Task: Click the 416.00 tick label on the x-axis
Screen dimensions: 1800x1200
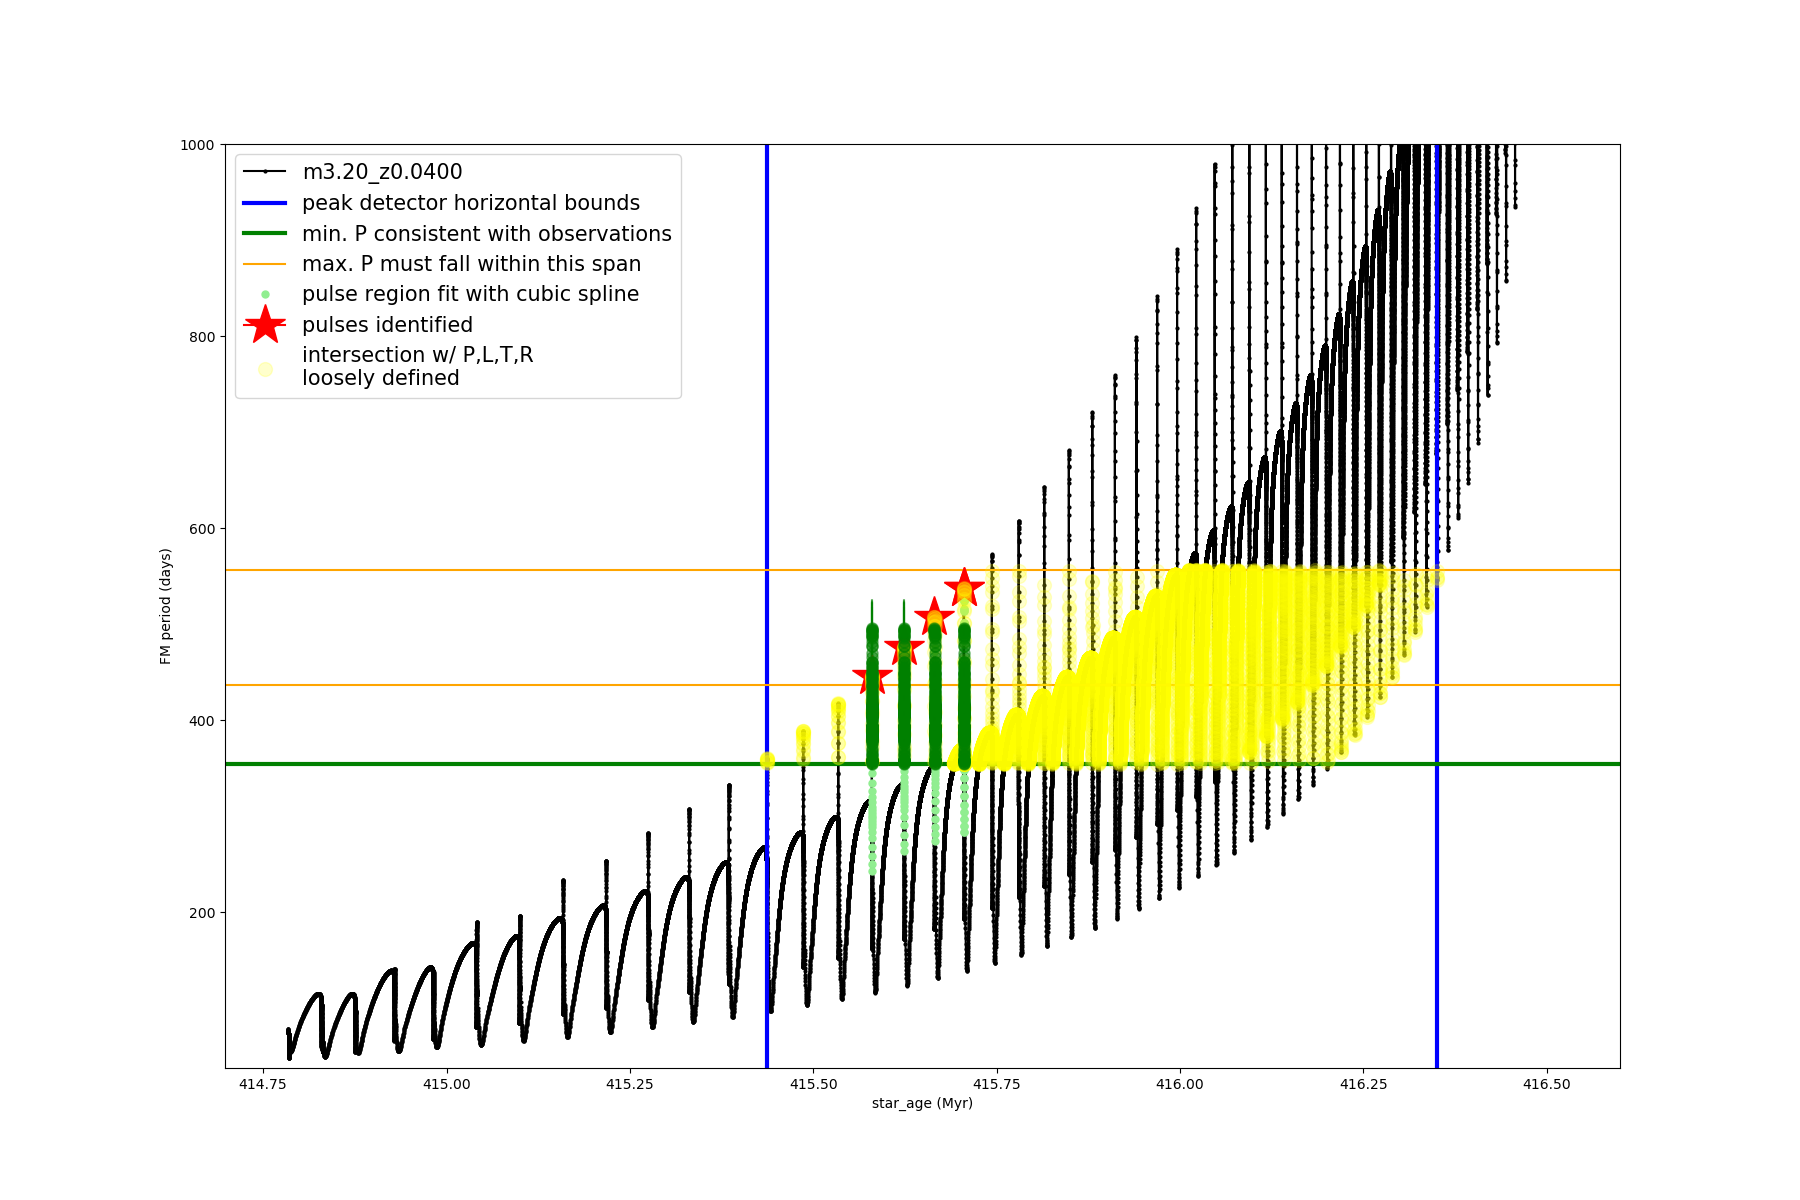Action: pos(1180,1084)
